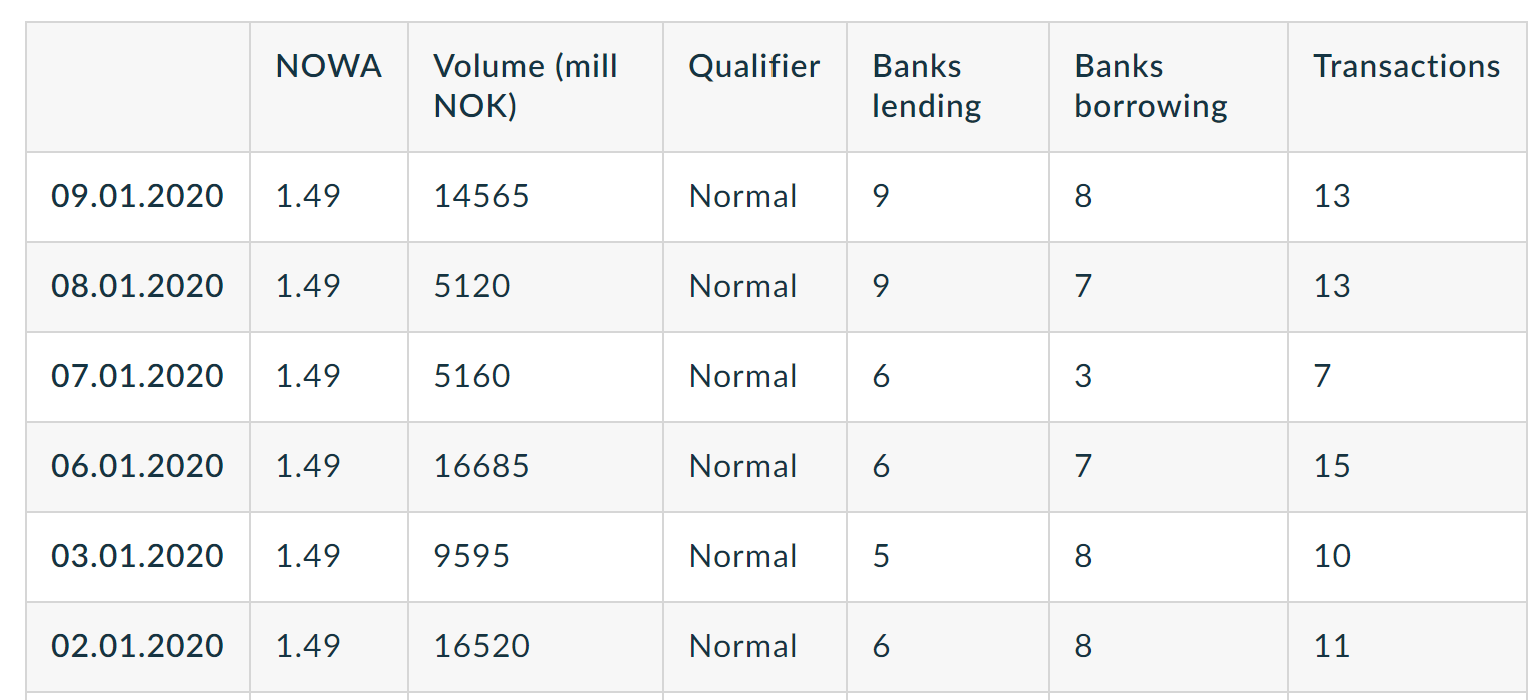The image size is (1538, 700).
Task: Click banks borrowing value 3
Action: click(x=1083, y=376)
